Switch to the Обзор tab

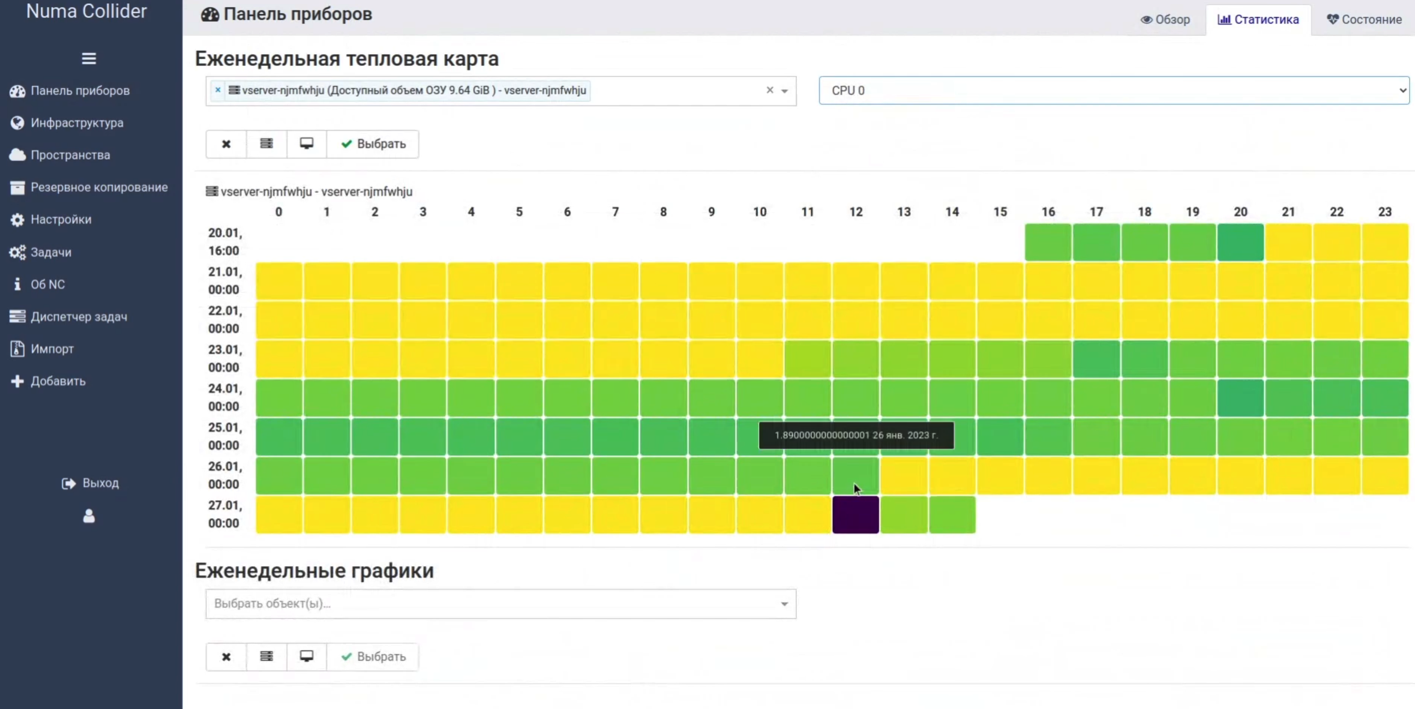tap(1166, 20)
